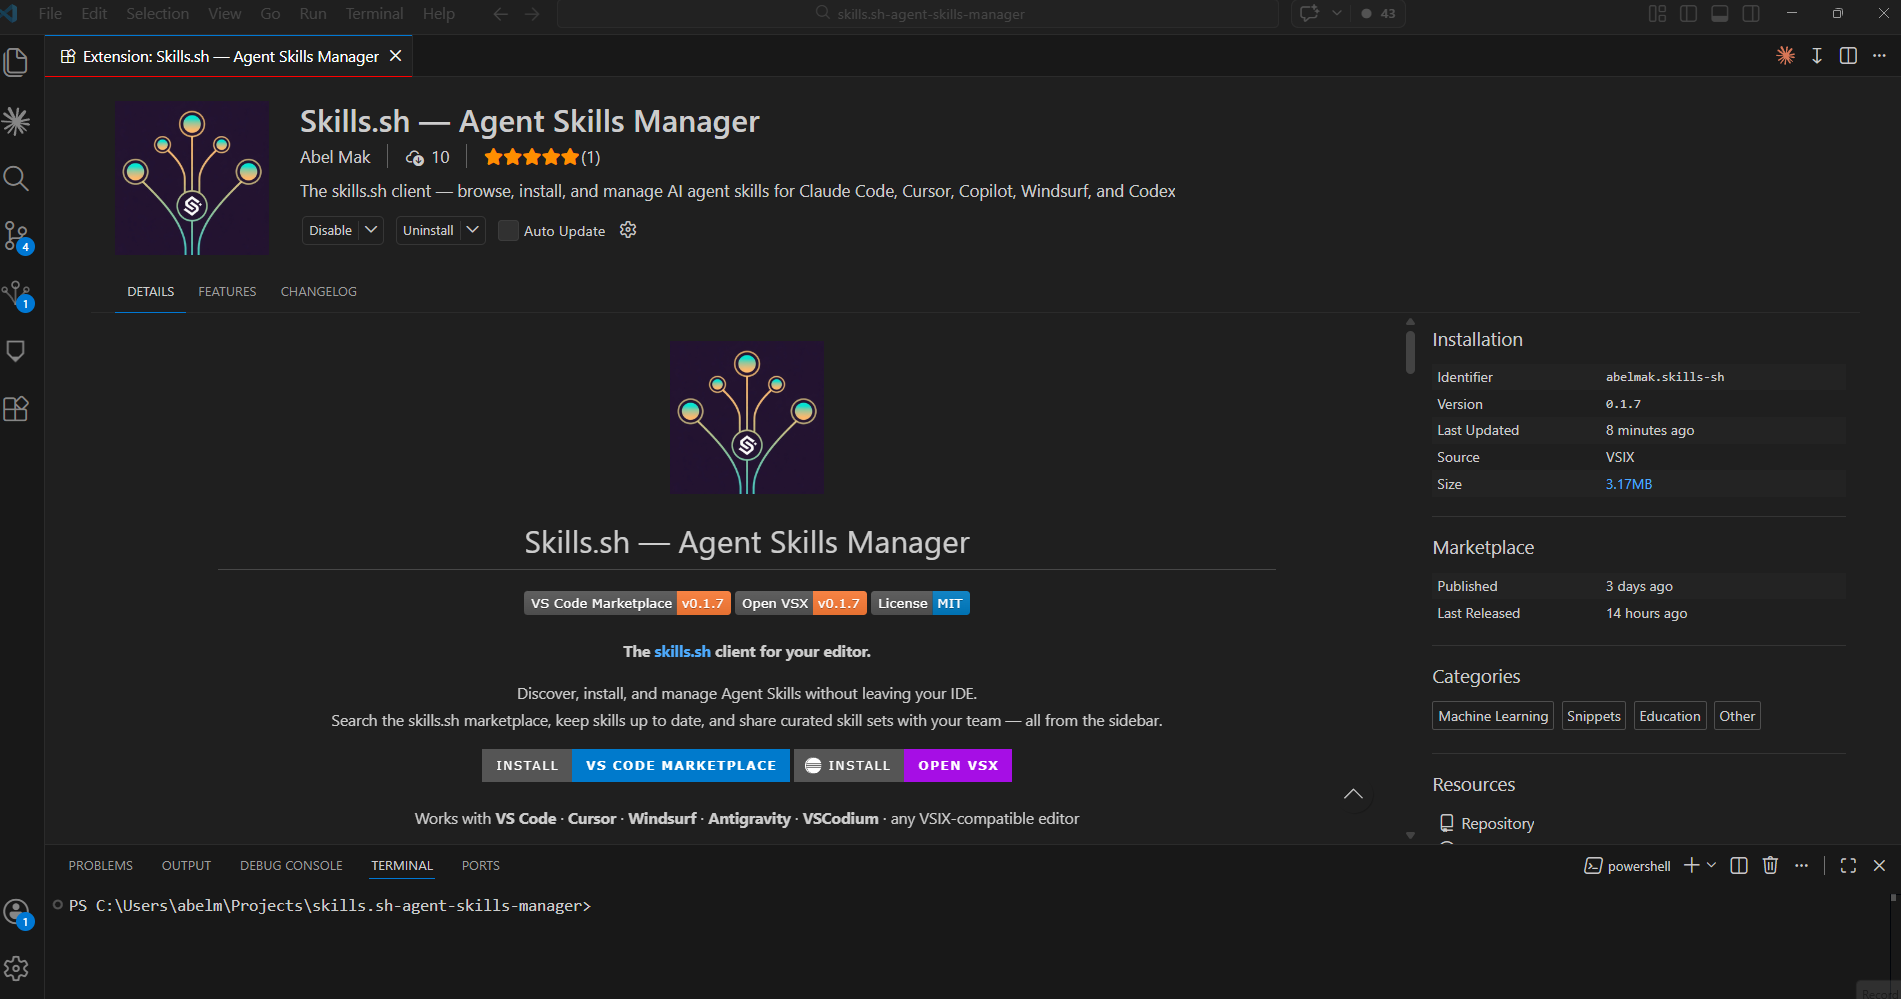Viewport: 1901px width, 999px height.
Task: Maximize the terminal panel size
Action: pyautogui.click(x=1848, y=866)
